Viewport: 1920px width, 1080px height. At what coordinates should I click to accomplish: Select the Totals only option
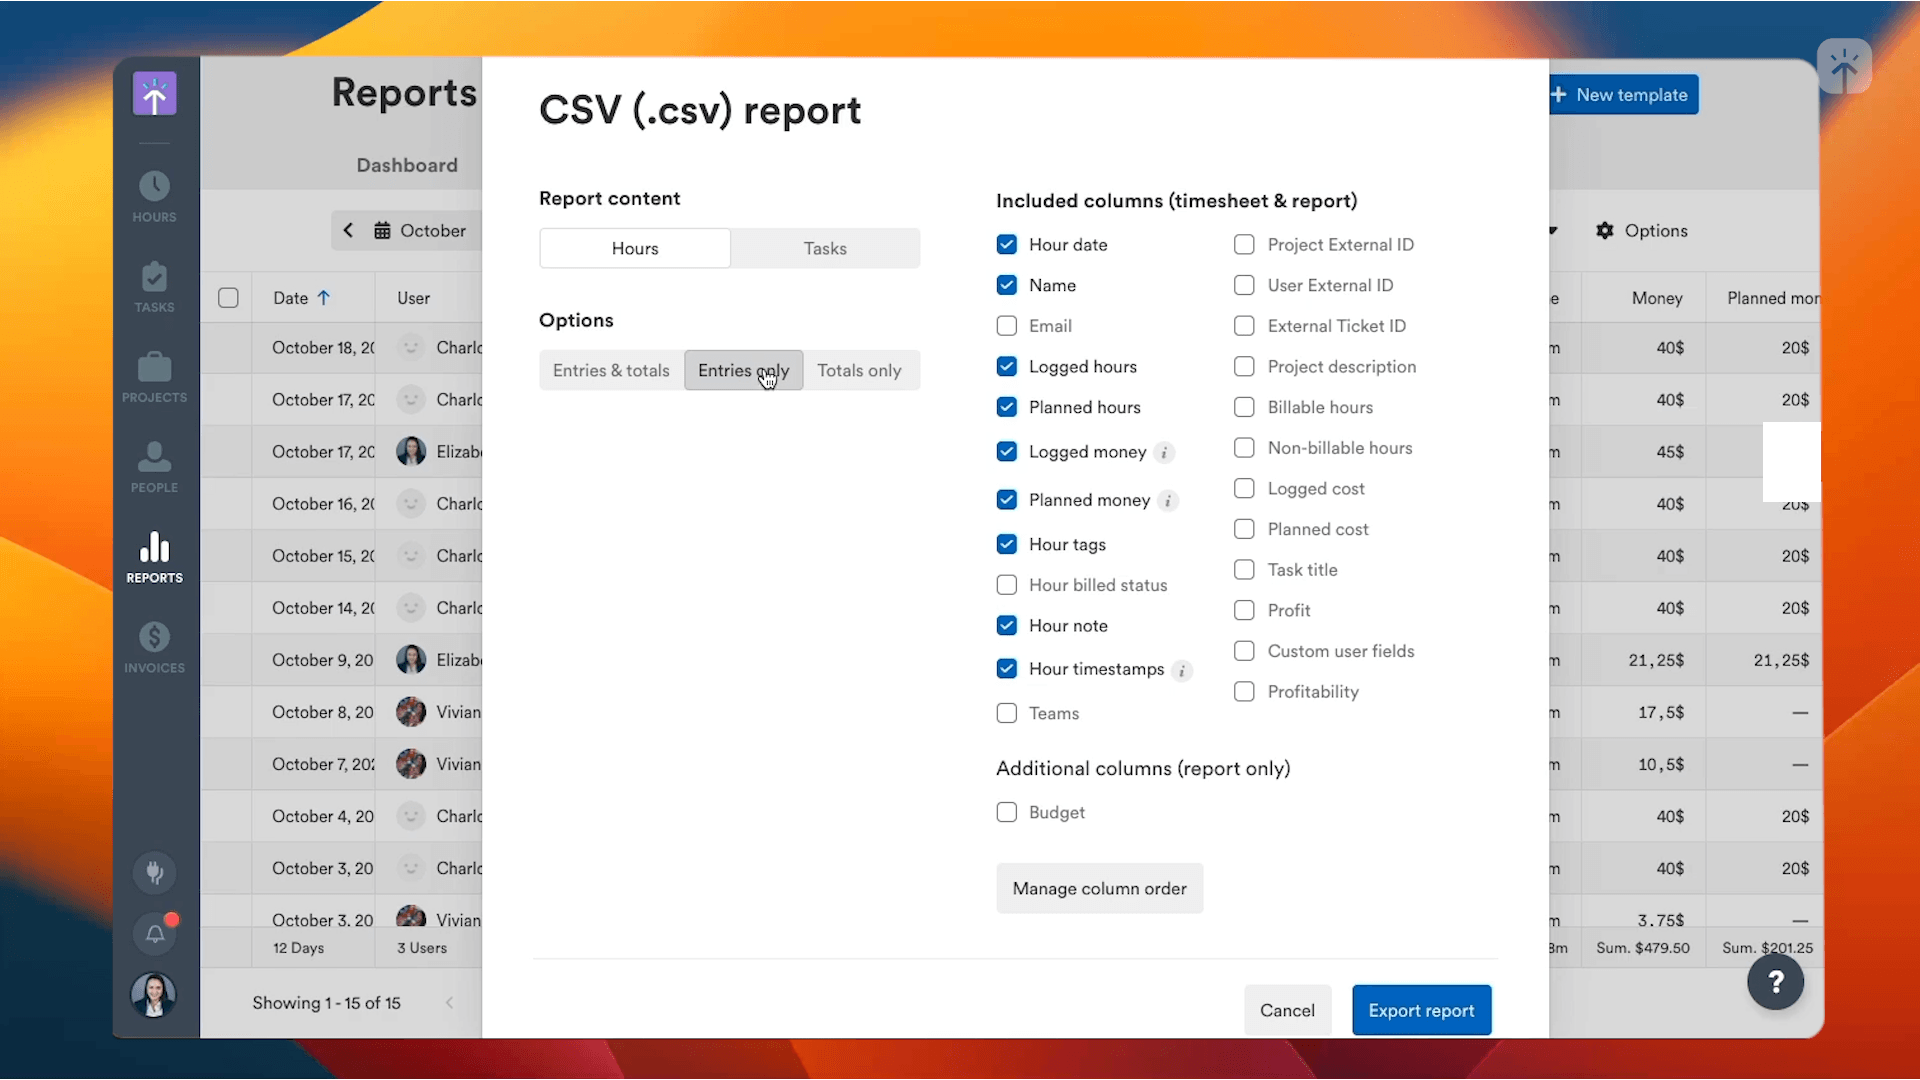click(859, 370)
